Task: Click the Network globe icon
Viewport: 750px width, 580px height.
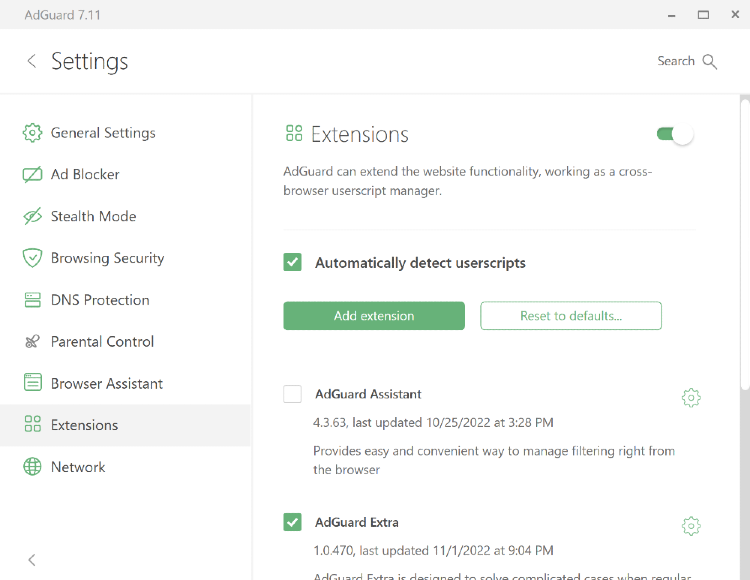Action: tap(32, 467)
